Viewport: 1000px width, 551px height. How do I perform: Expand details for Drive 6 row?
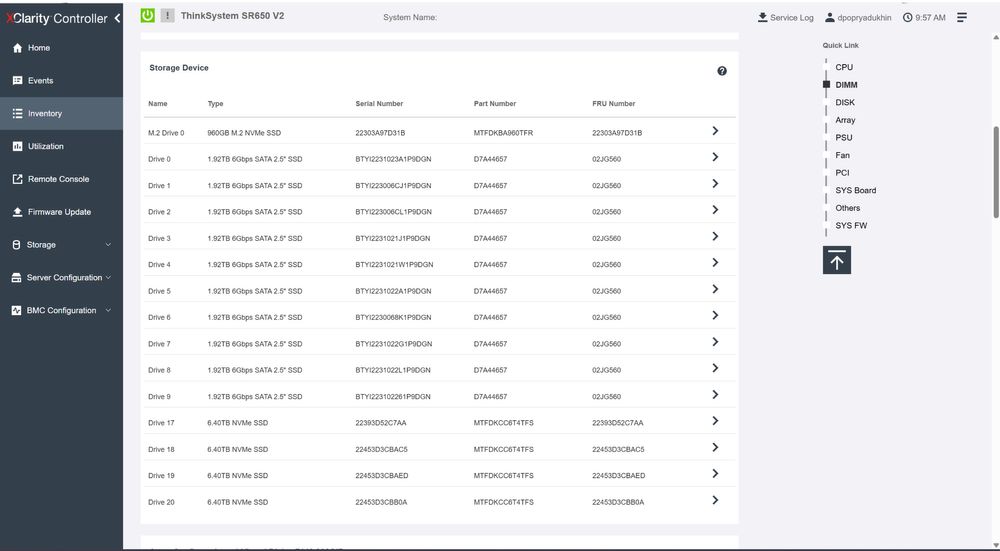click(715, 316)
